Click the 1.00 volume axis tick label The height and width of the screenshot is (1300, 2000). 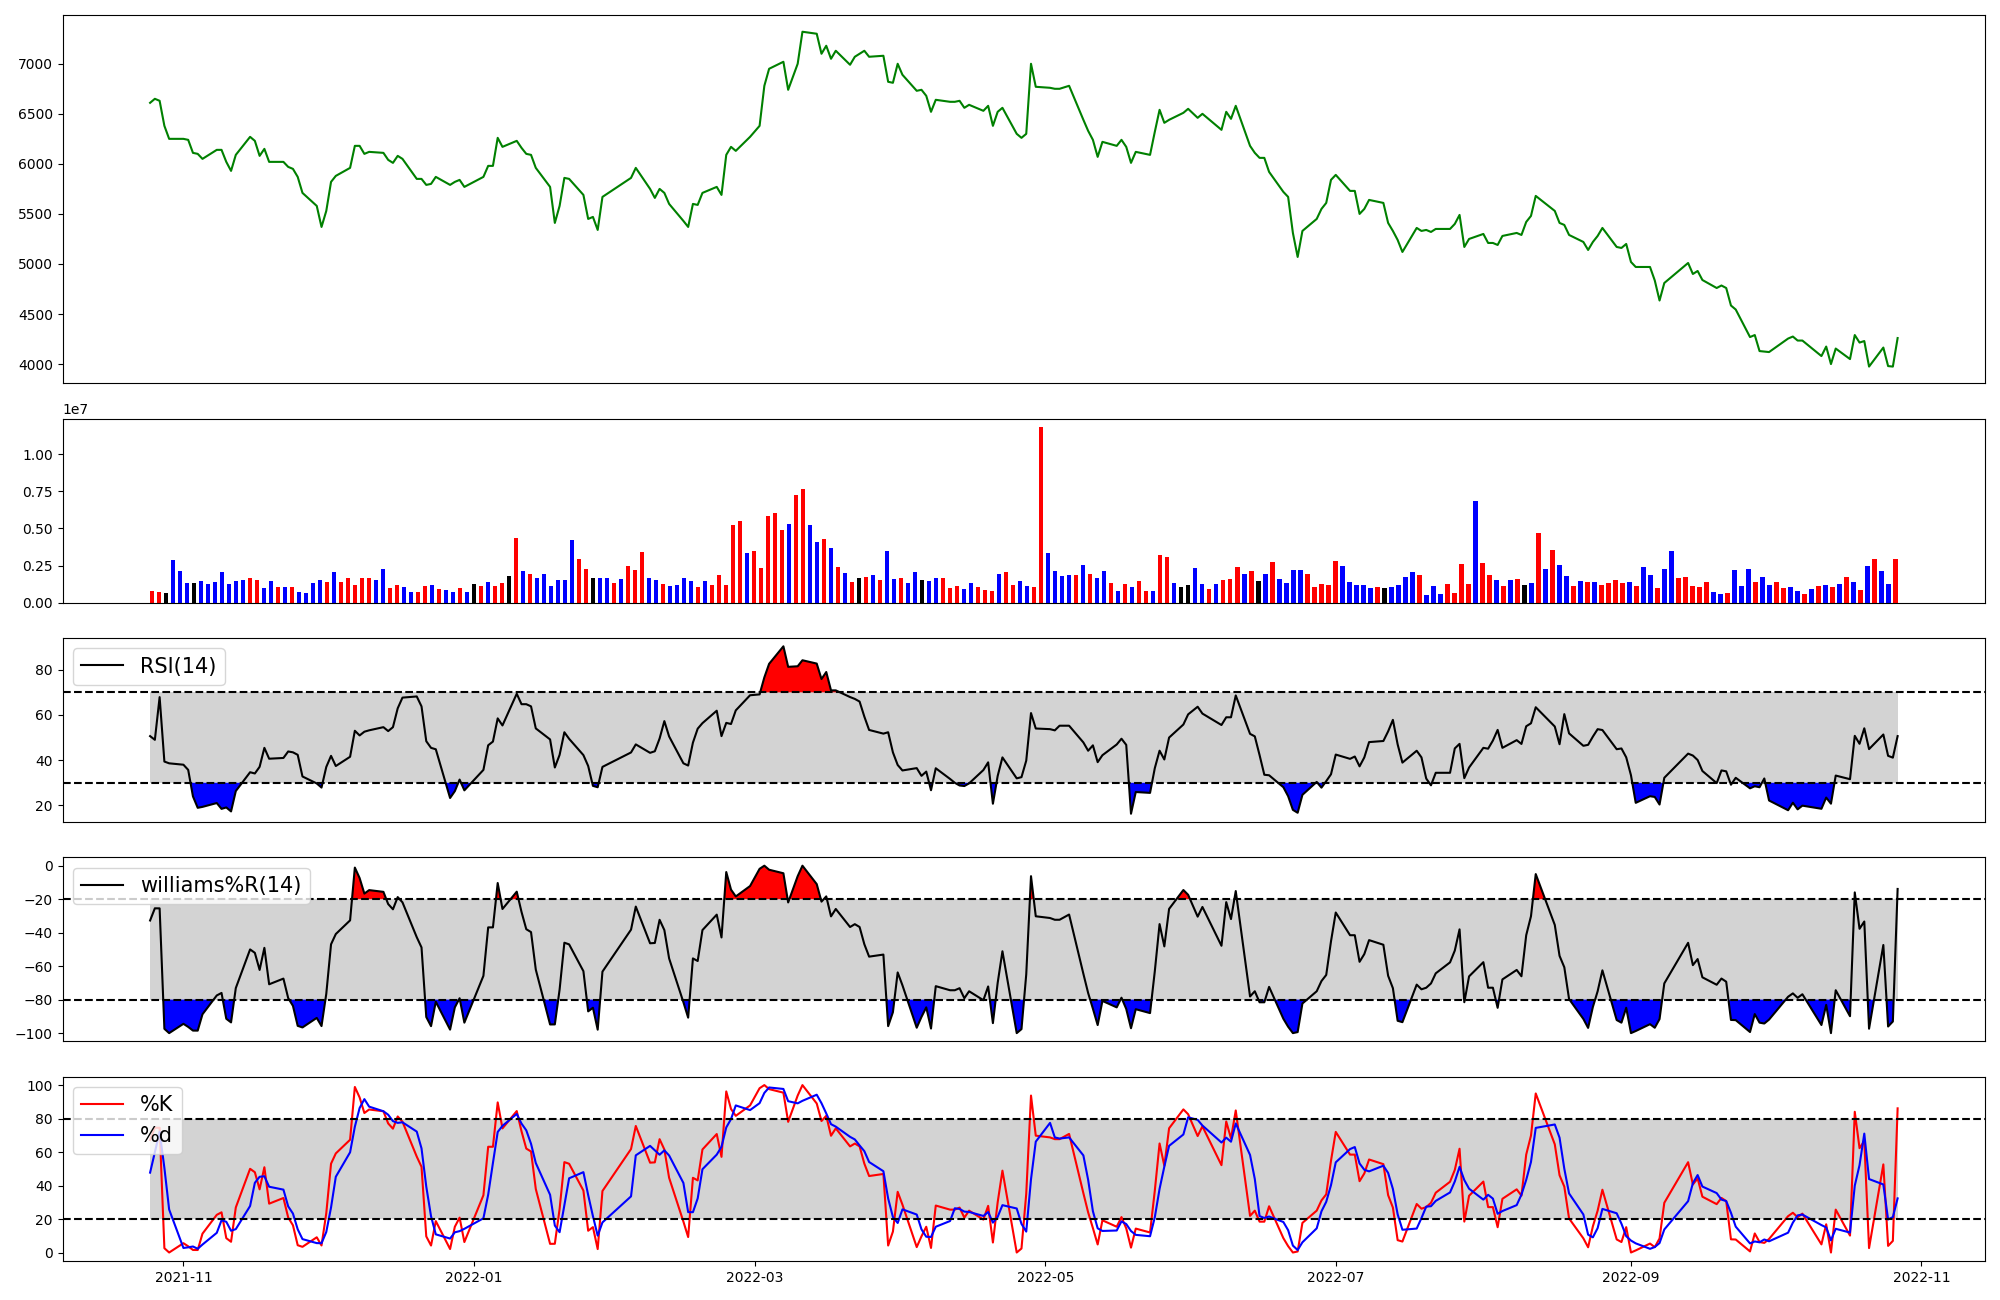pyautogui.click(x=36, y=455)
